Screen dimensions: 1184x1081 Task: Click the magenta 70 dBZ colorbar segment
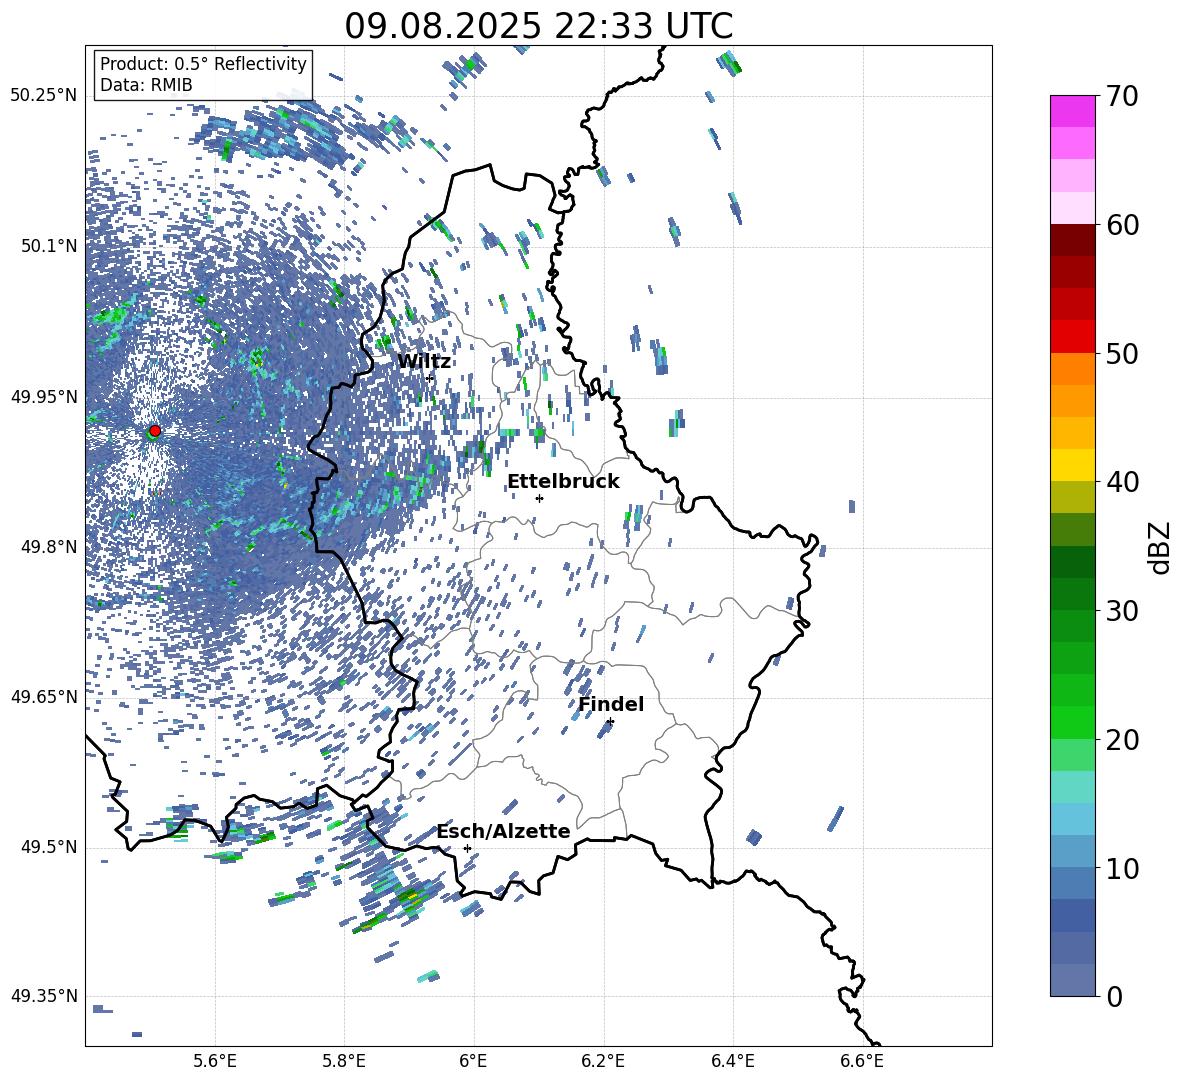tap(1072, 111)
